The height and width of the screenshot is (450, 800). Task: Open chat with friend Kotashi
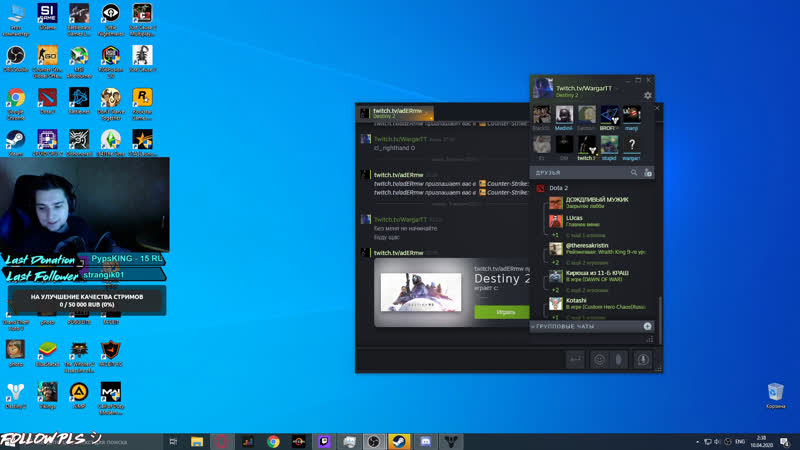(x=597, y=304)
